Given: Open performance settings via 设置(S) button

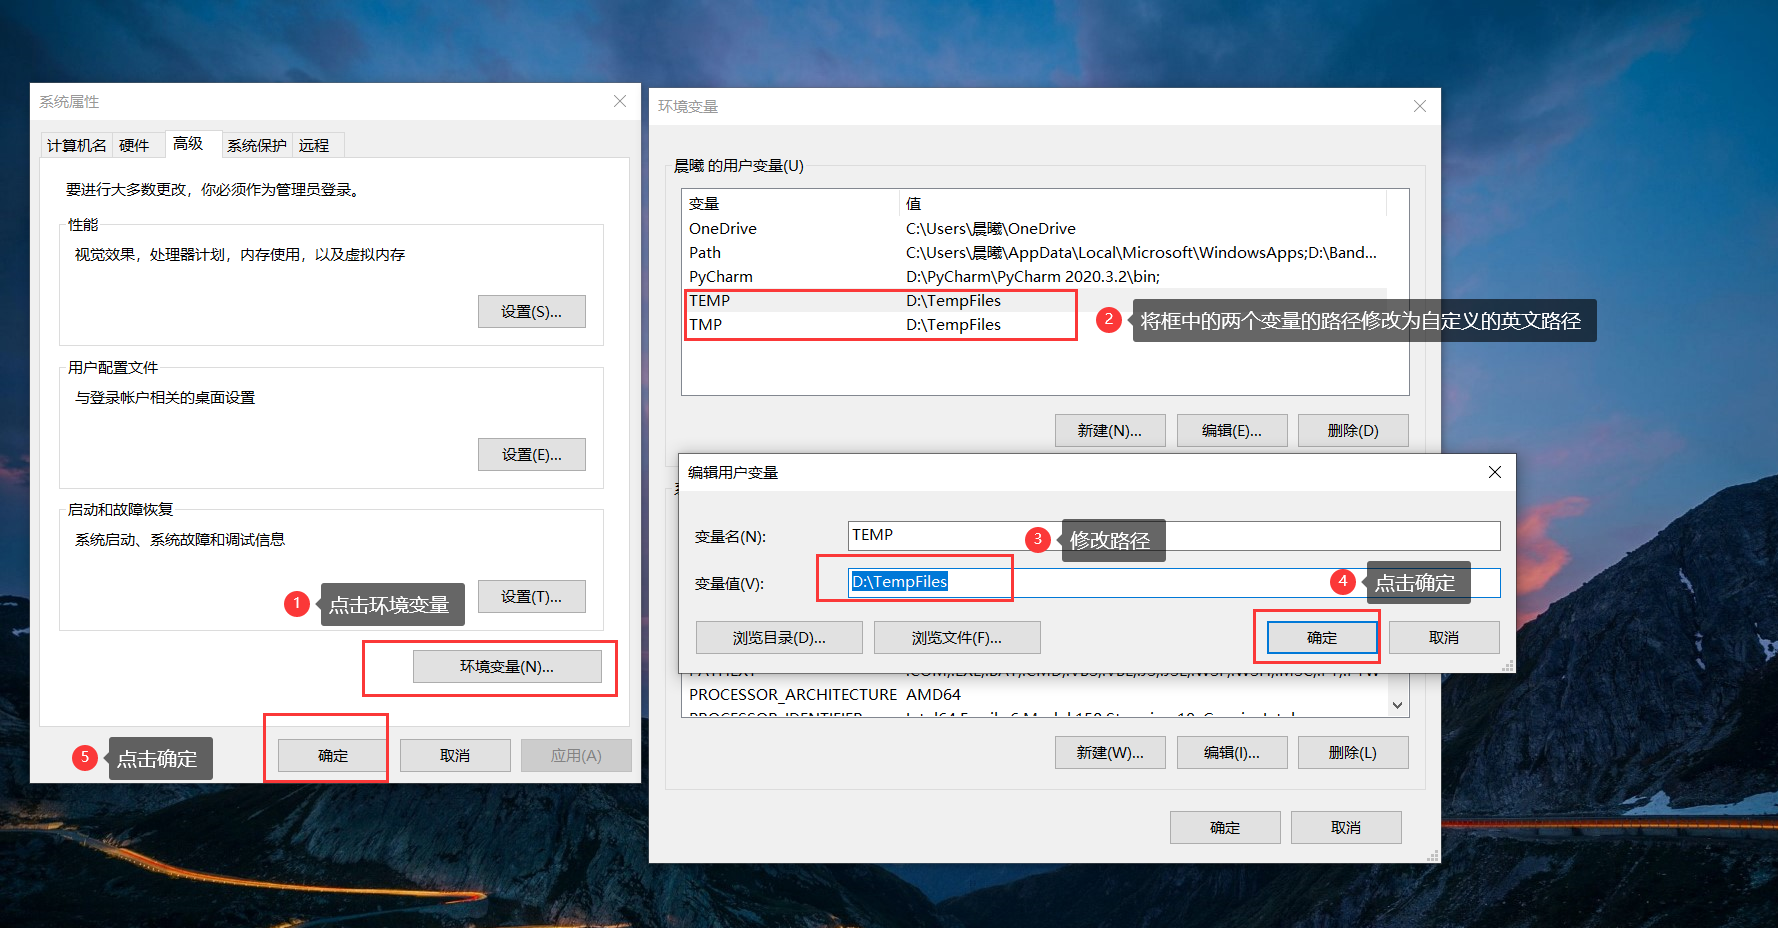Looking at the screenshot, I should [x=531, y=311].
